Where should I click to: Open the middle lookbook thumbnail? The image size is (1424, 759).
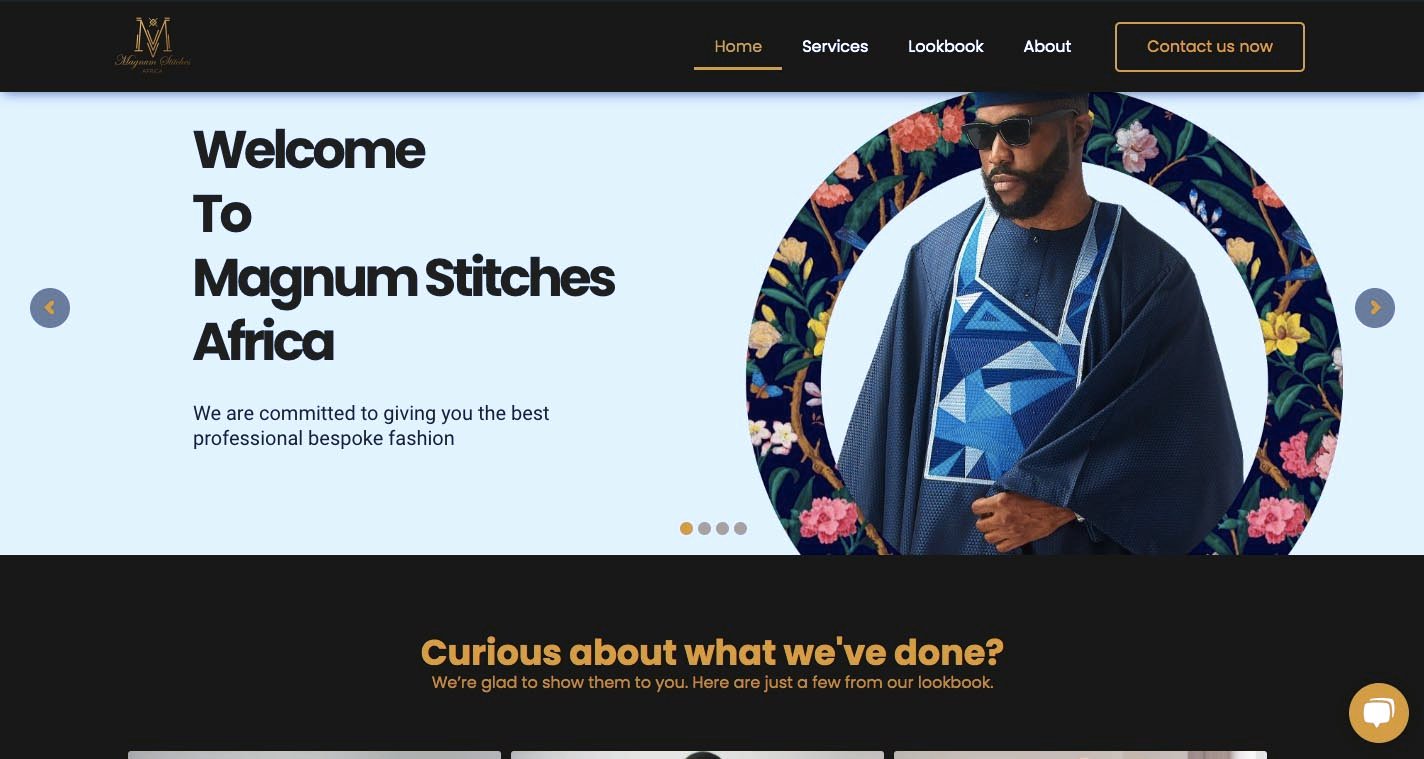click(x=697, y=755)
